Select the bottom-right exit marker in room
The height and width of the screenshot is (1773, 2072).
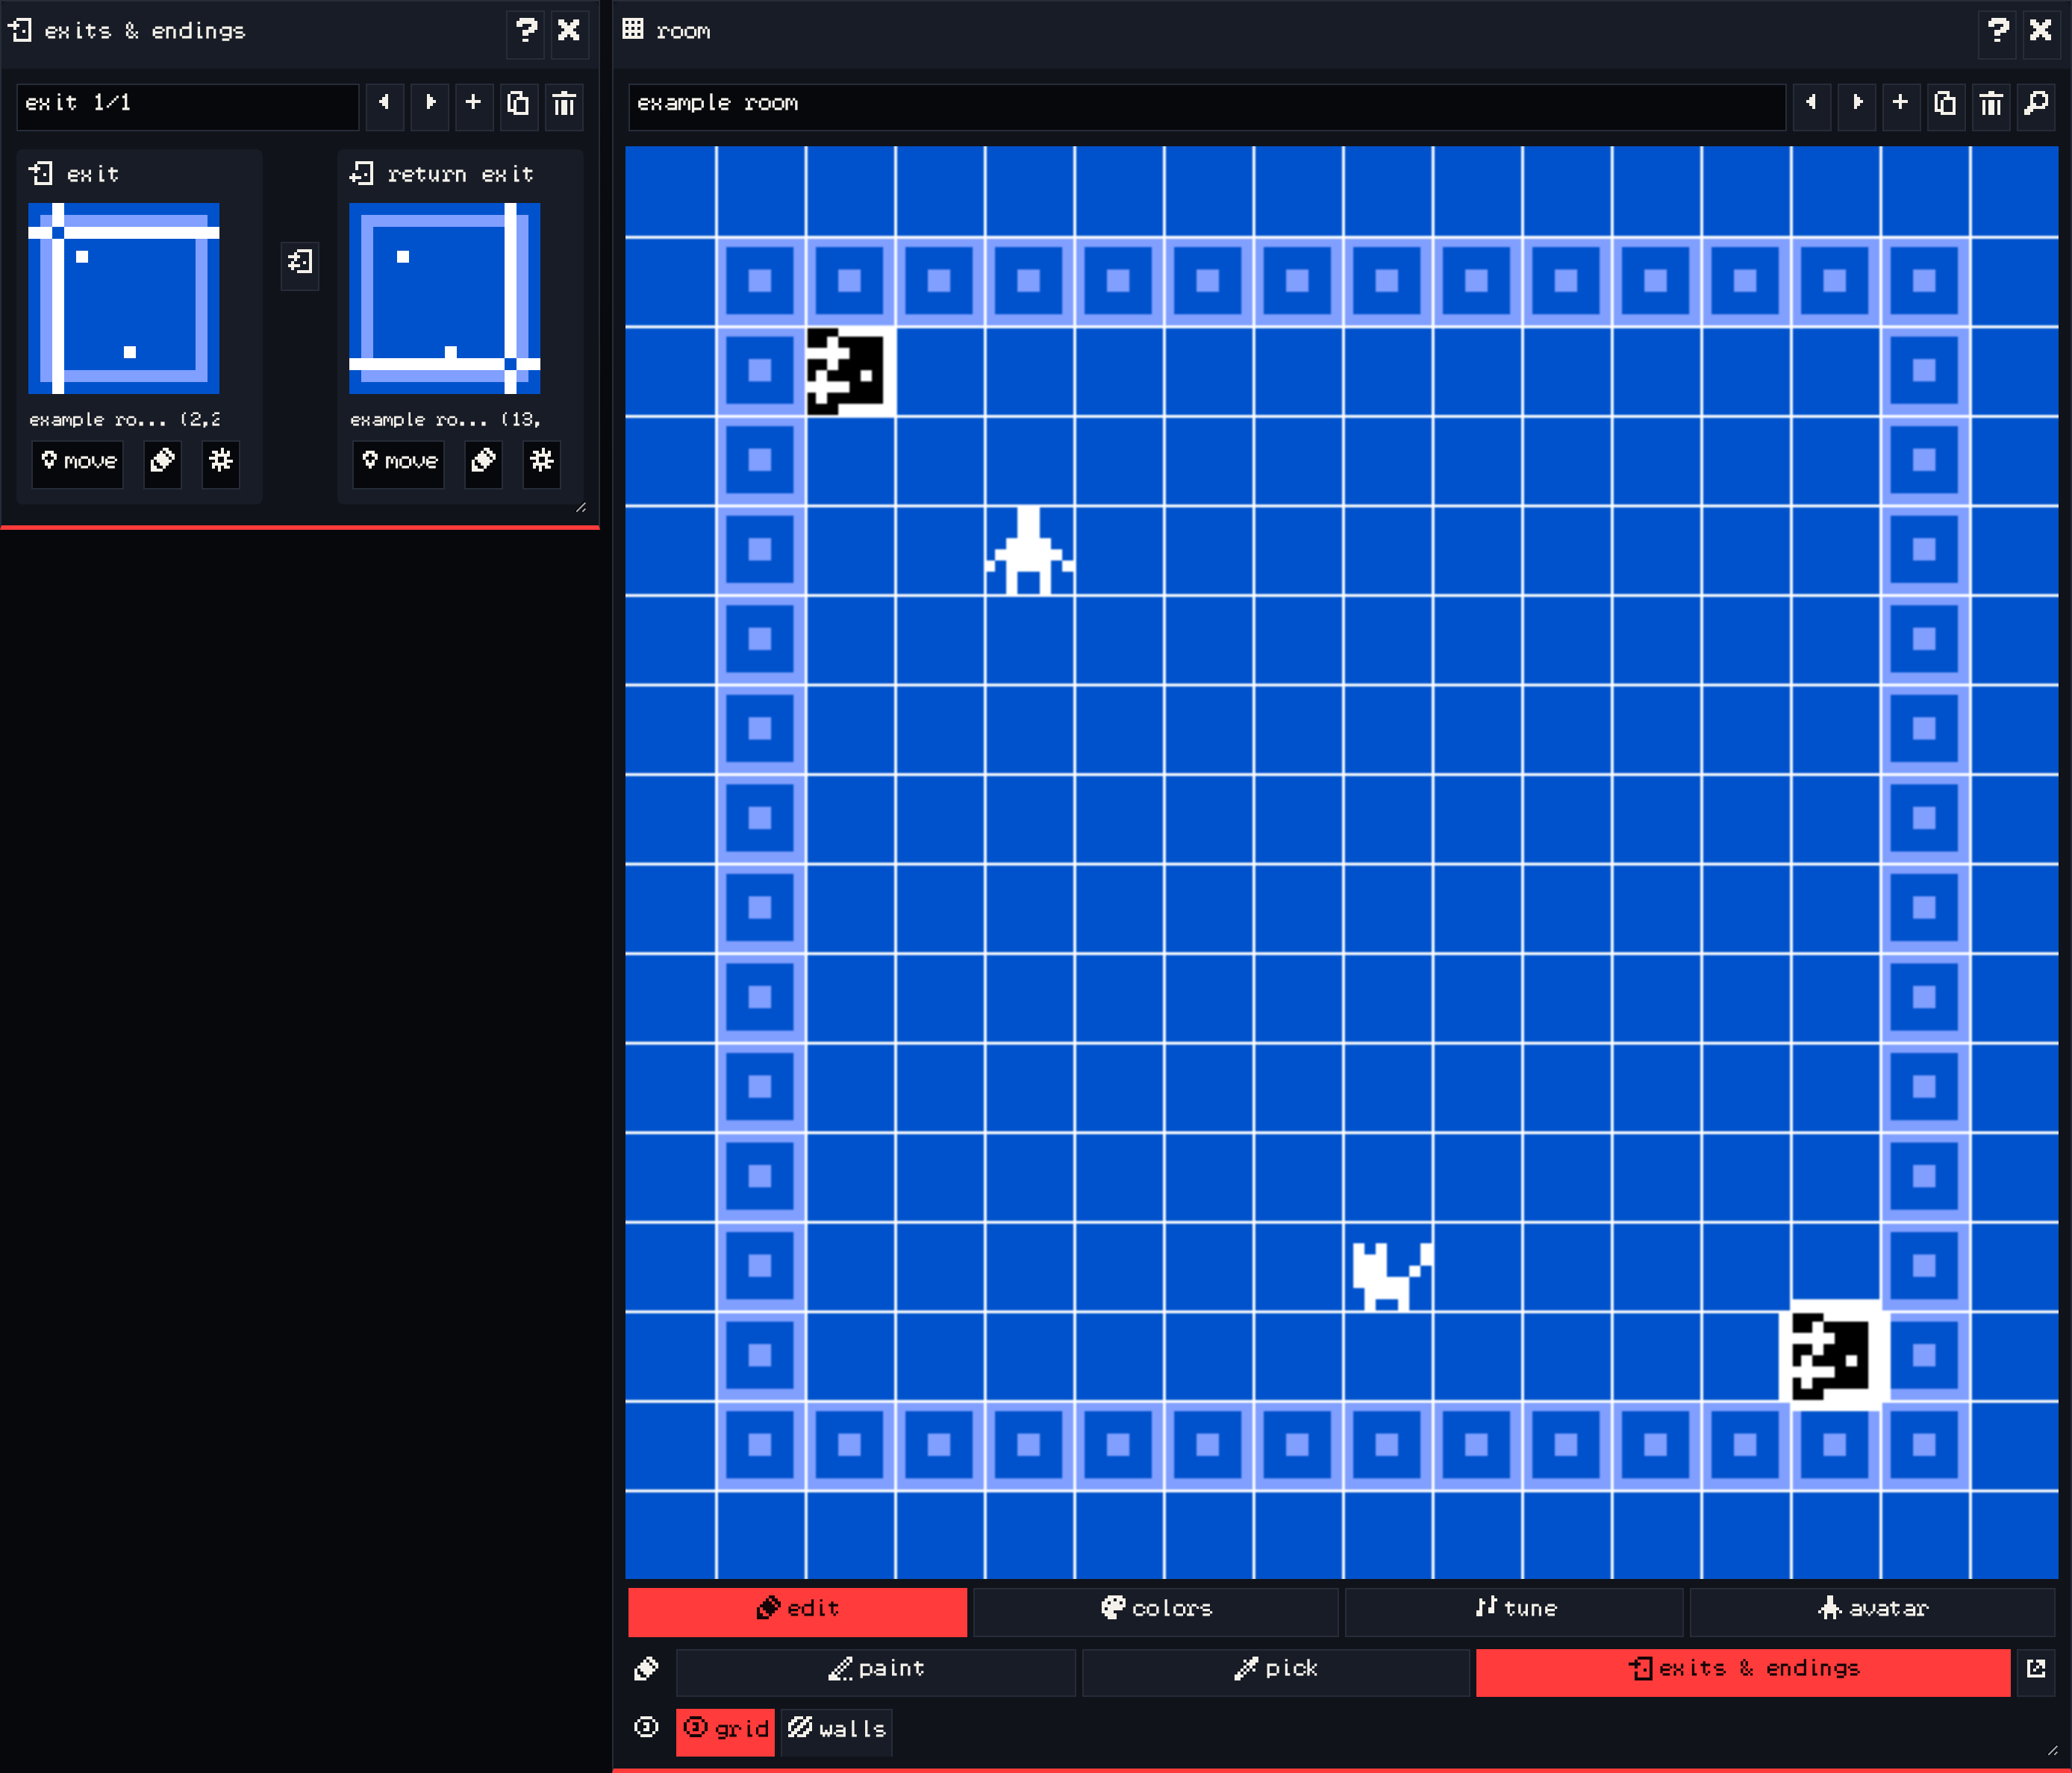point(1835,1356)
